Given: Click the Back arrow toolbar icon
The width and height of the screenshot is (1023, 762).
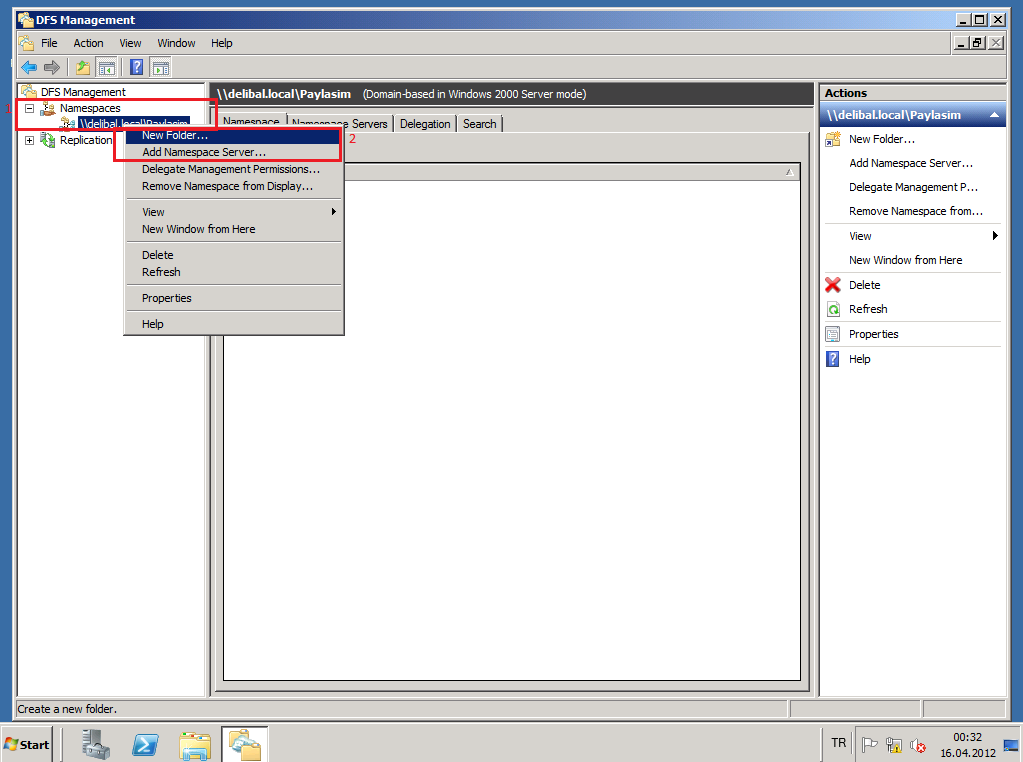Looking at the screenshot, I should coord(29,67).
